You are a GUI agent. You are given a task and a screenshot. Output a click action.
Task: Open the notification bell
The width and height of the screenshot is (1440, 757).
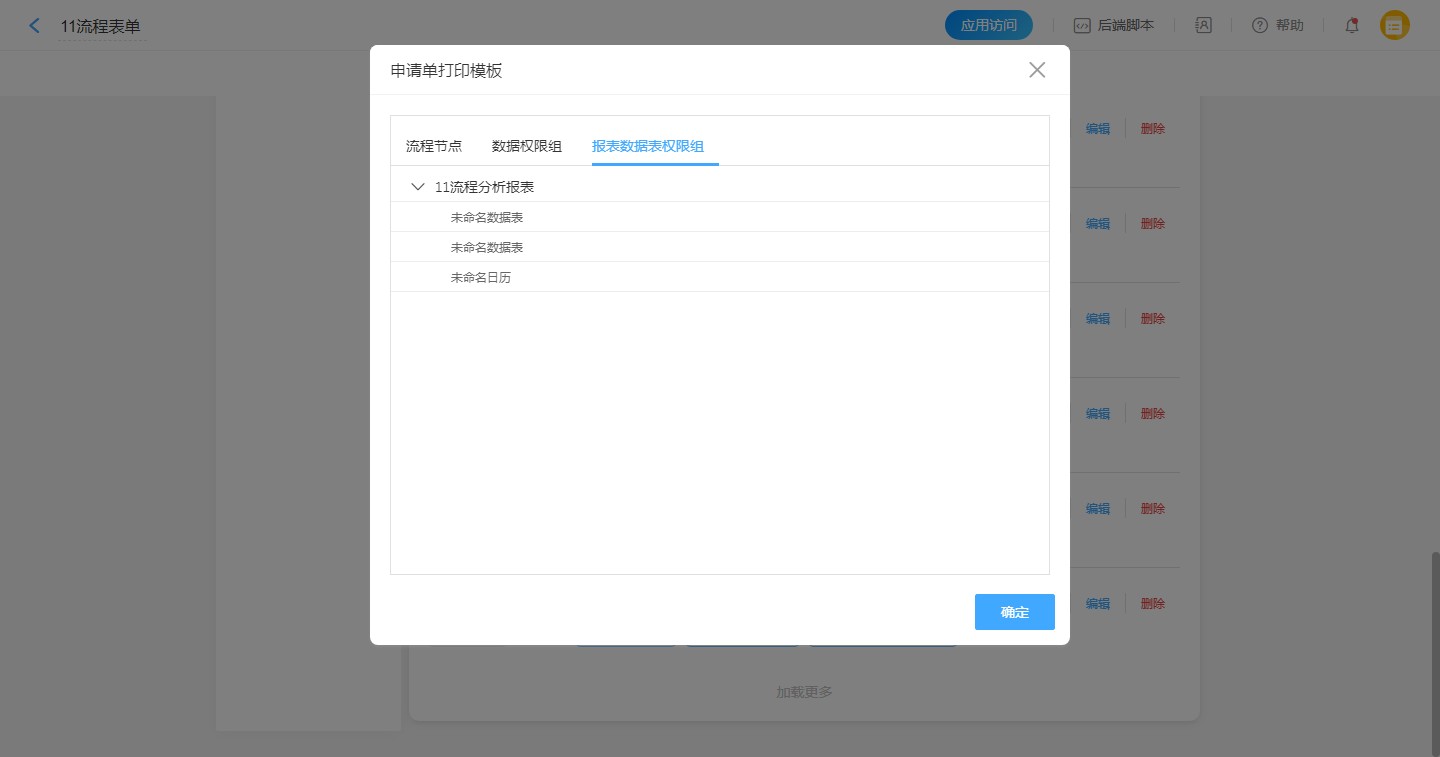[x=1352, y=26]
